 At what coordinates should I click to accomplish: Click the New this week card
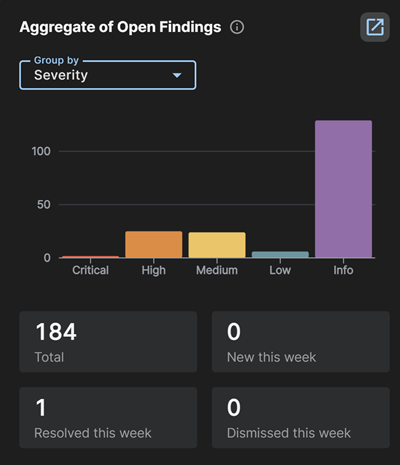[301, 342]
